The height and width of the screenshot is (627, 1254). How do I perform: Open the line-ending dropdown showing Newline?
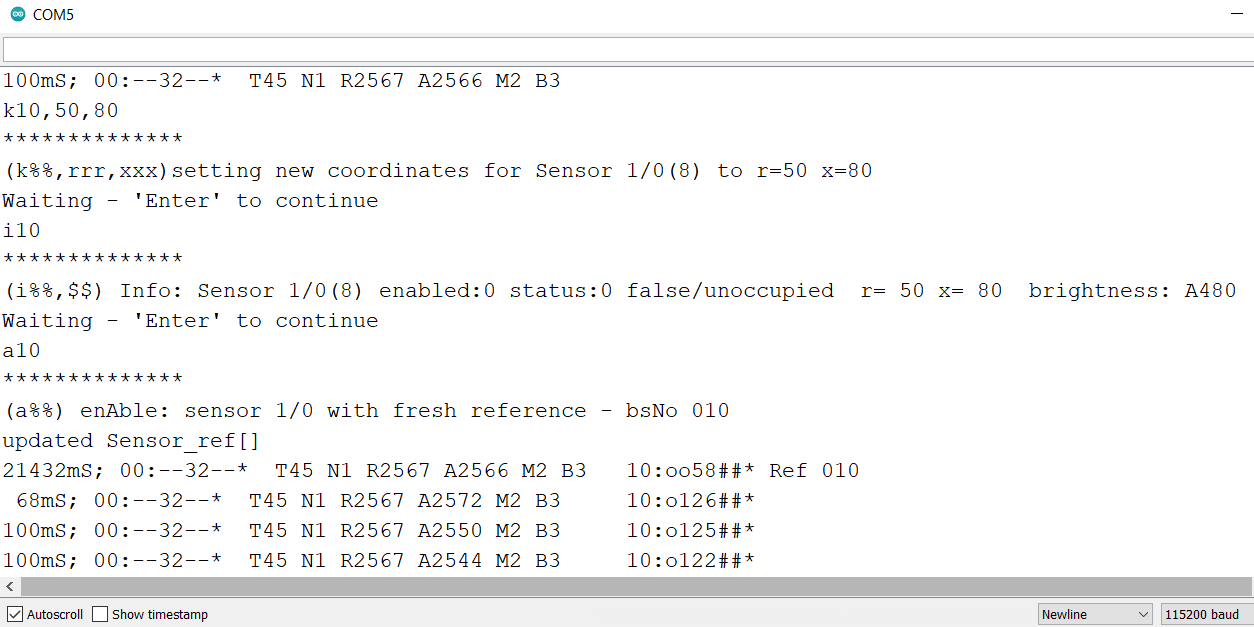click(1095, 613)
